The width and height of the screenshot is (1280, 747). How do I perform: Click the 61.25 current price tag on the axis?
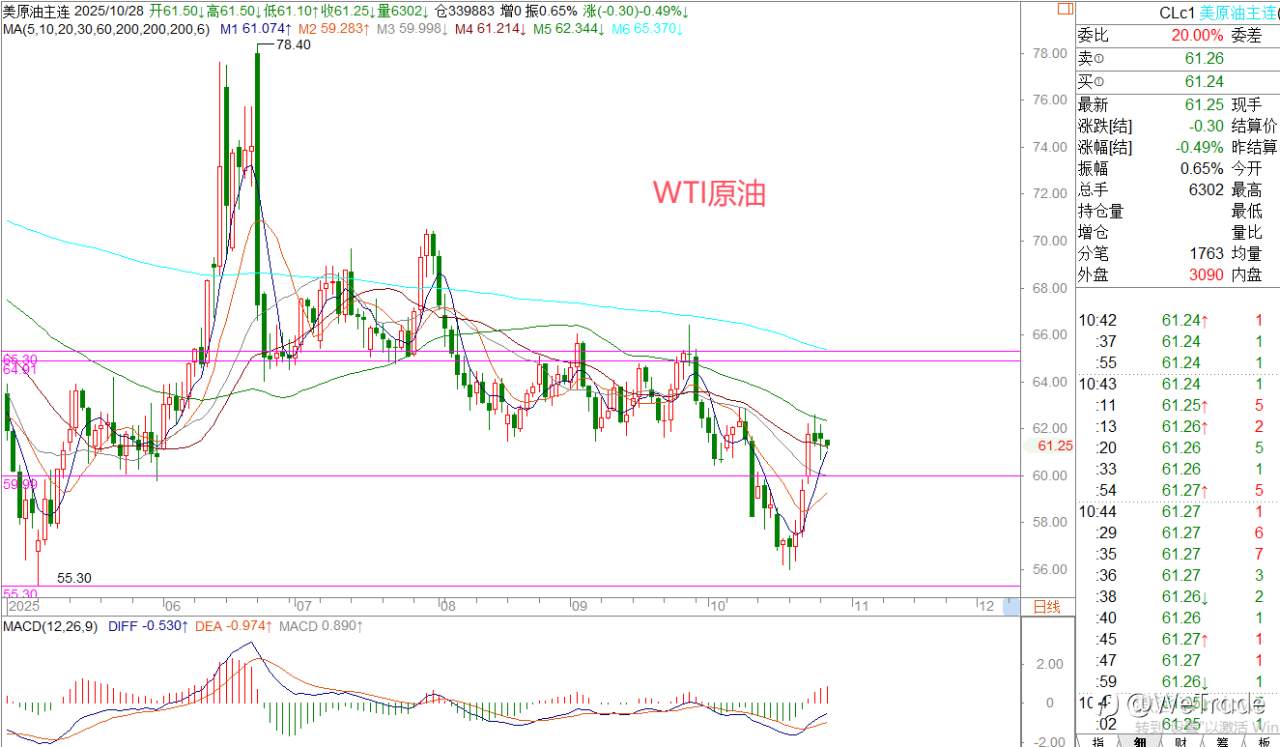(x=1055, y=446)
